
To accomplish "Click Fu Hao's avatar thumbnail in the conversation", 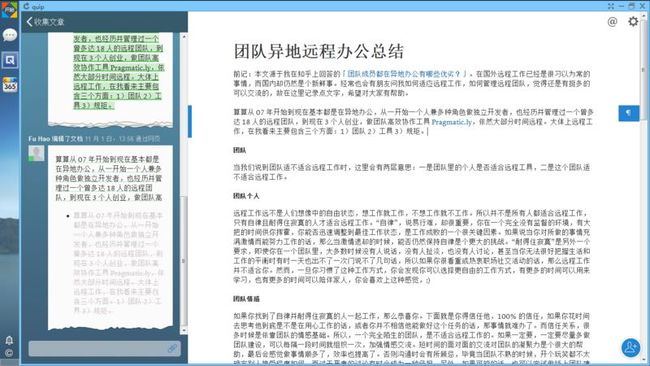I will [36, 153].
